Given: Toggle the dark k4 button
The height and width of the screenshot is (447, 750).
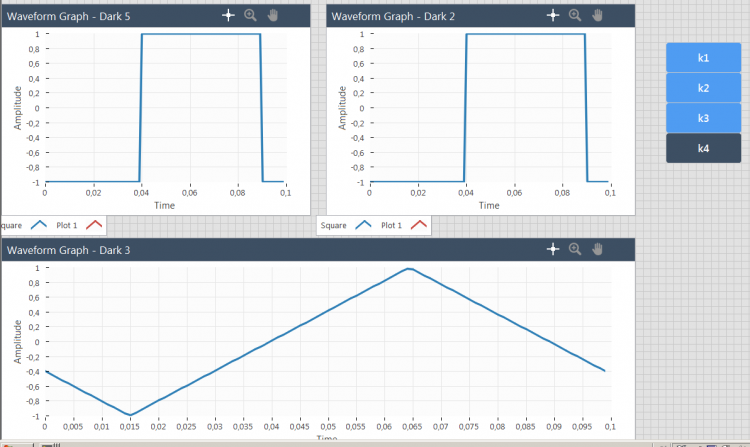Looking at the screenshot, I should click(703, 148).
